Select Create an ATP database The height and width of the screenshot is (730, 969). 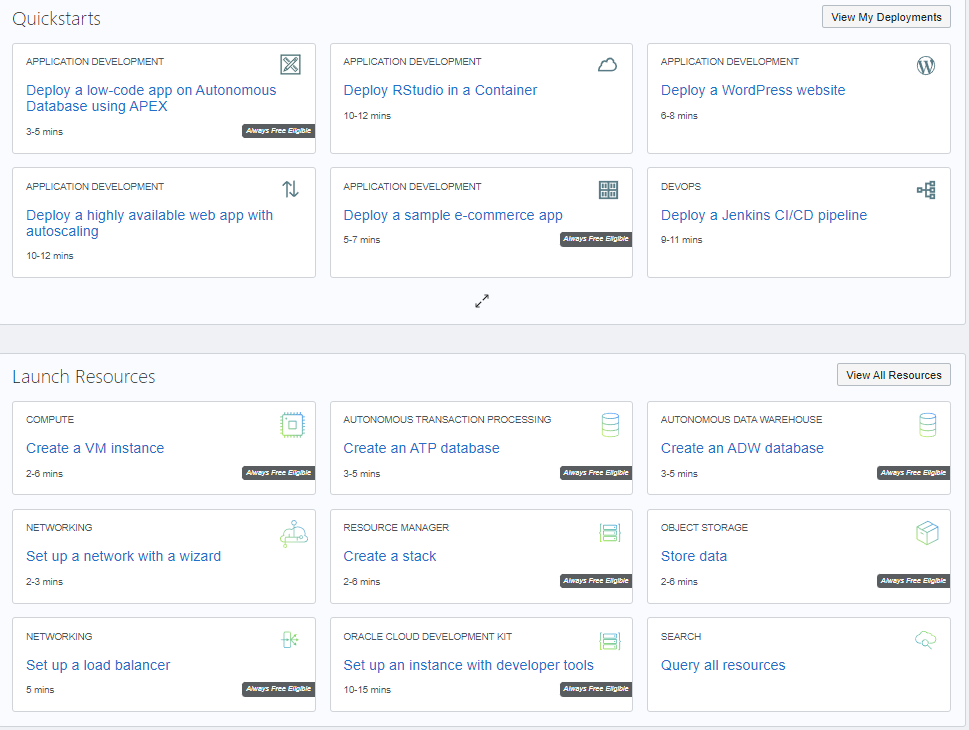421,448
